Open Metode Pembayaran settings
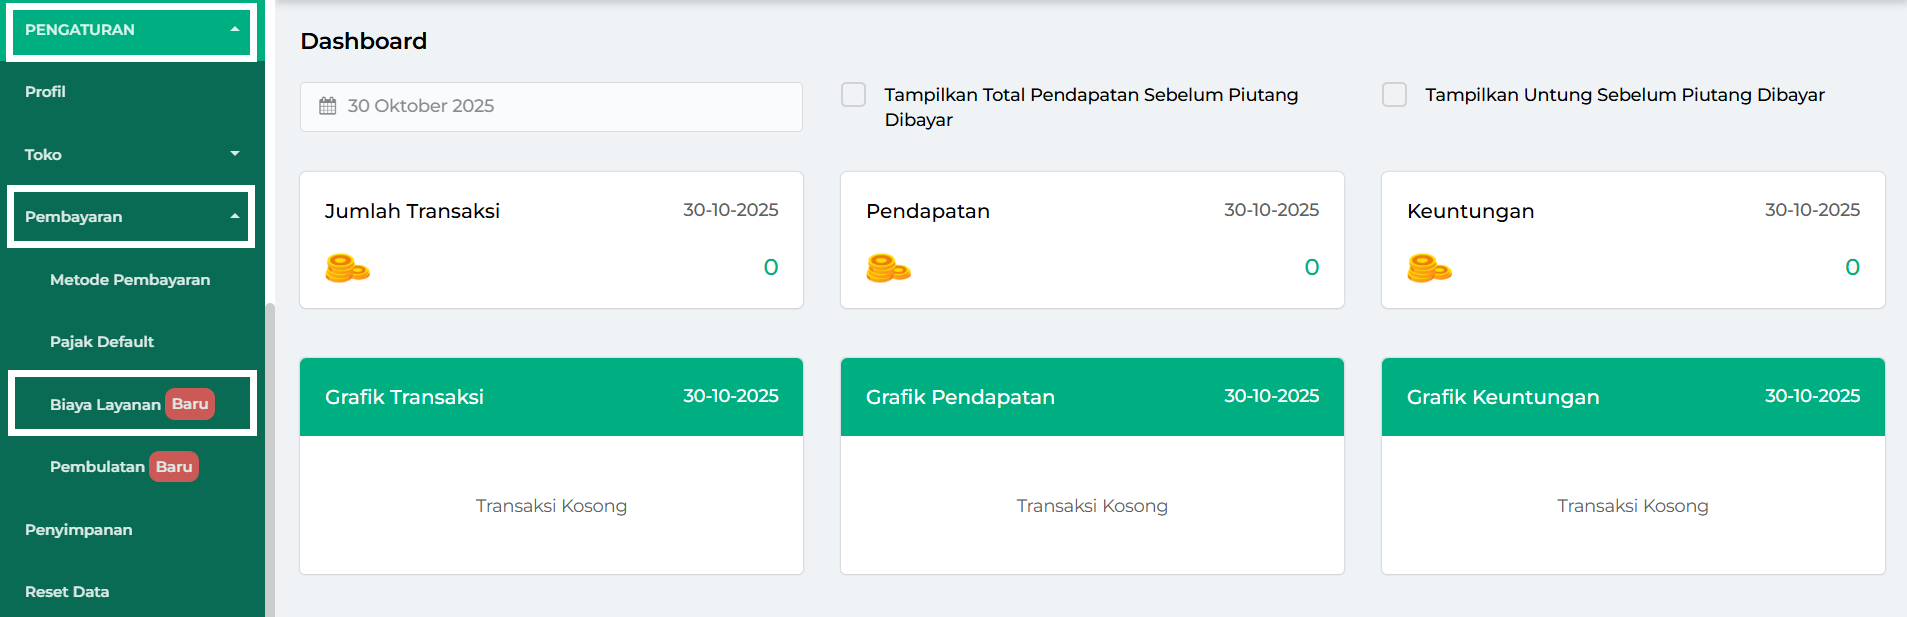This screenshot has height=617, width=1907. pyautogui.click(x=130, y=280)
